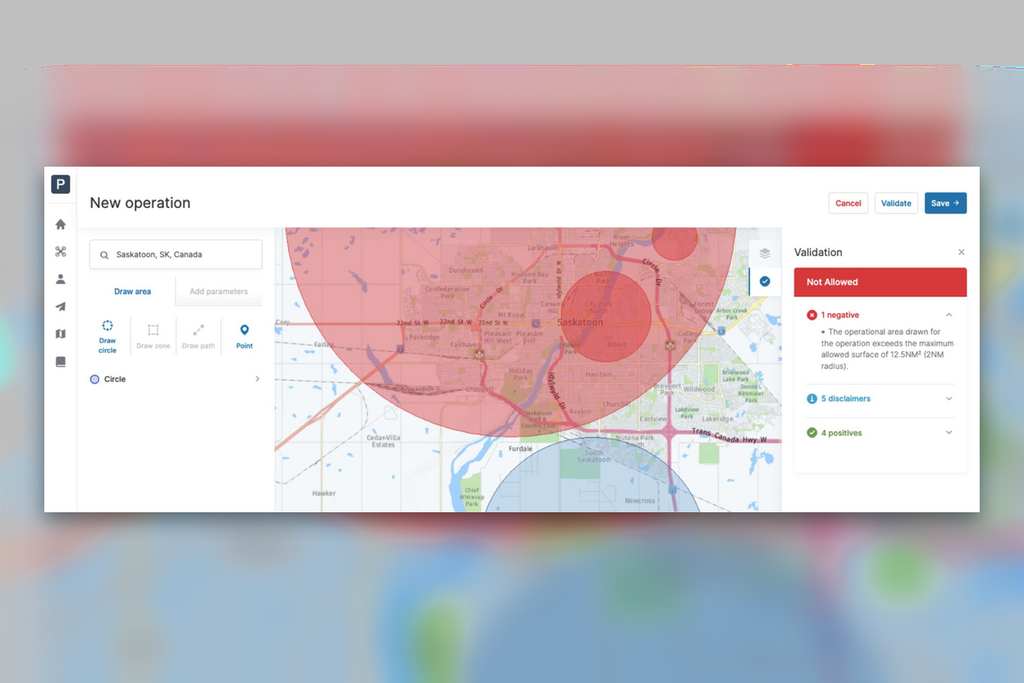Click the blue circle area near Furdale
Image resolution: width=1024 pixels, height=683 pixels.
592,477
